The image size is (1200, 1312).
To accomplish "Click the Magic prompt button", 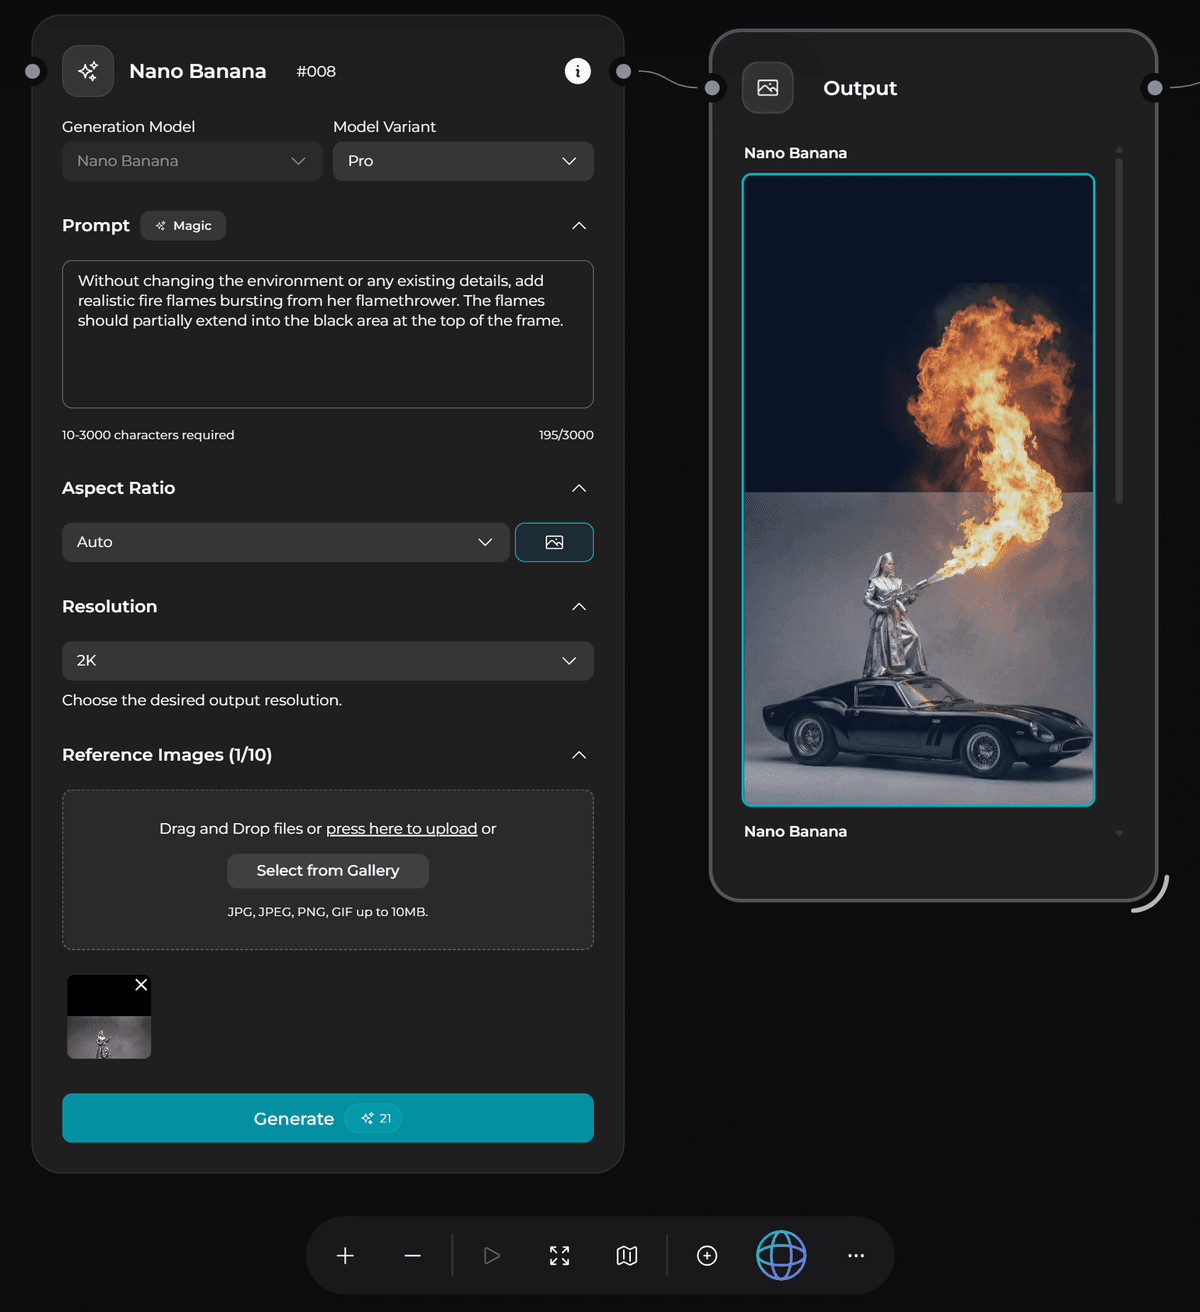I will coord(184,226).
